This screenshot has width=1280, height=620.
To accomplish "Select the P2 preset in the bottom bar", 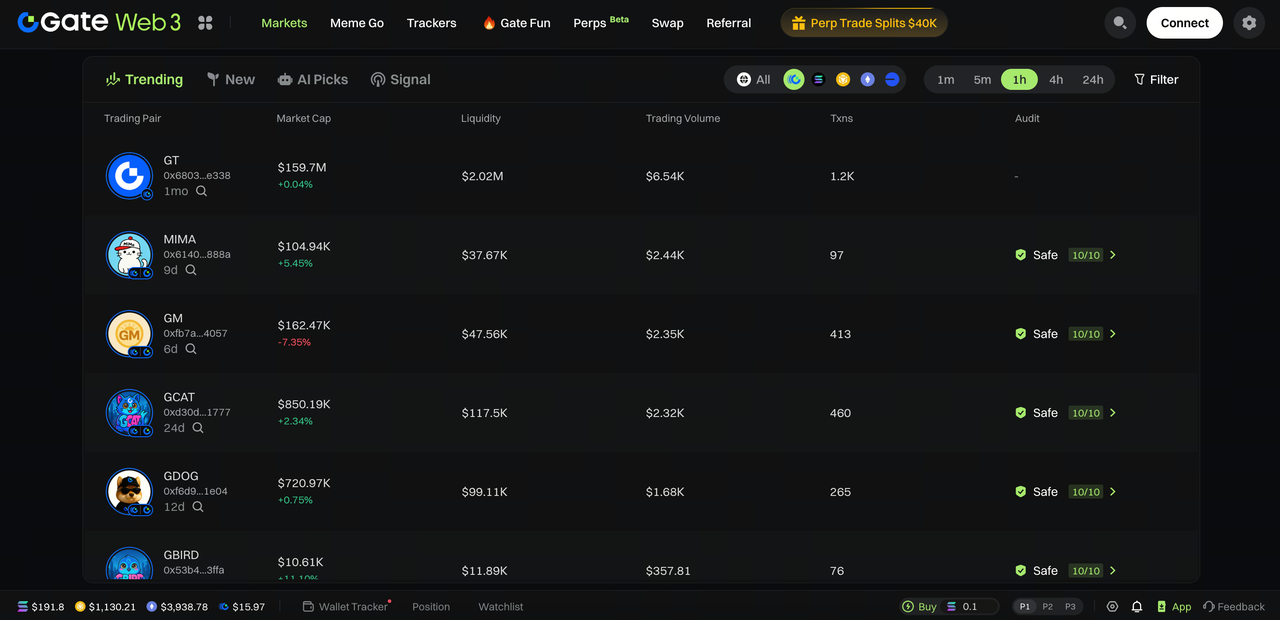I will pyautogui.click(x=1047, y=606).
